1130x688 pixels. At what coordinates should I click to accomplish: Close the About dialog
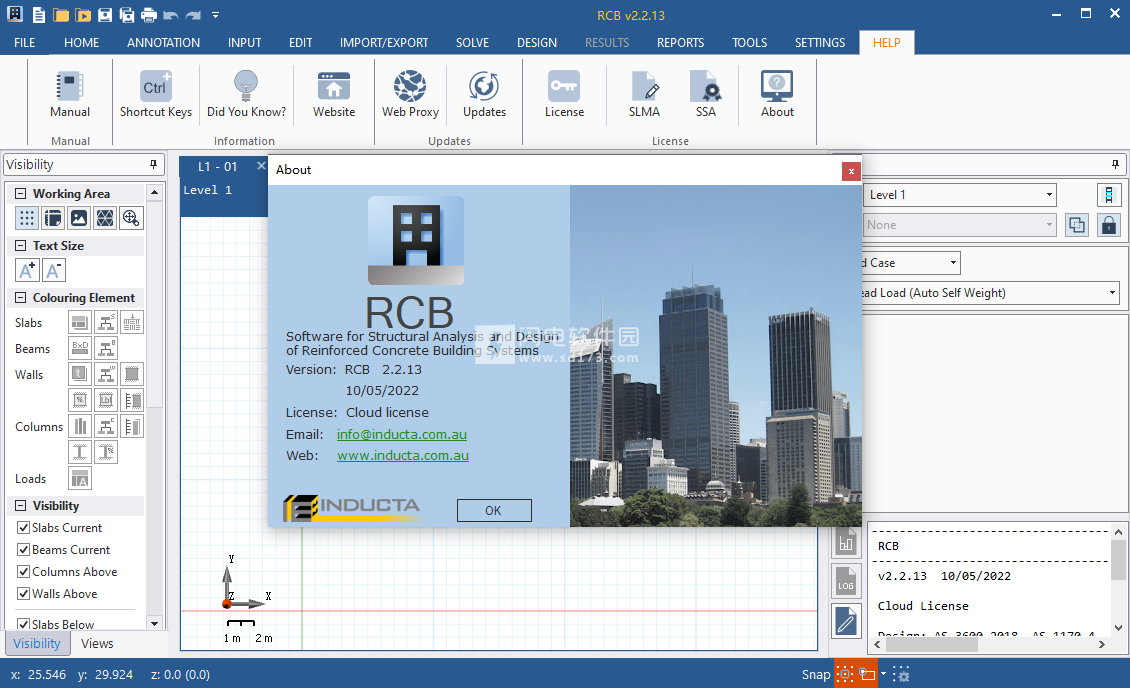851,171
